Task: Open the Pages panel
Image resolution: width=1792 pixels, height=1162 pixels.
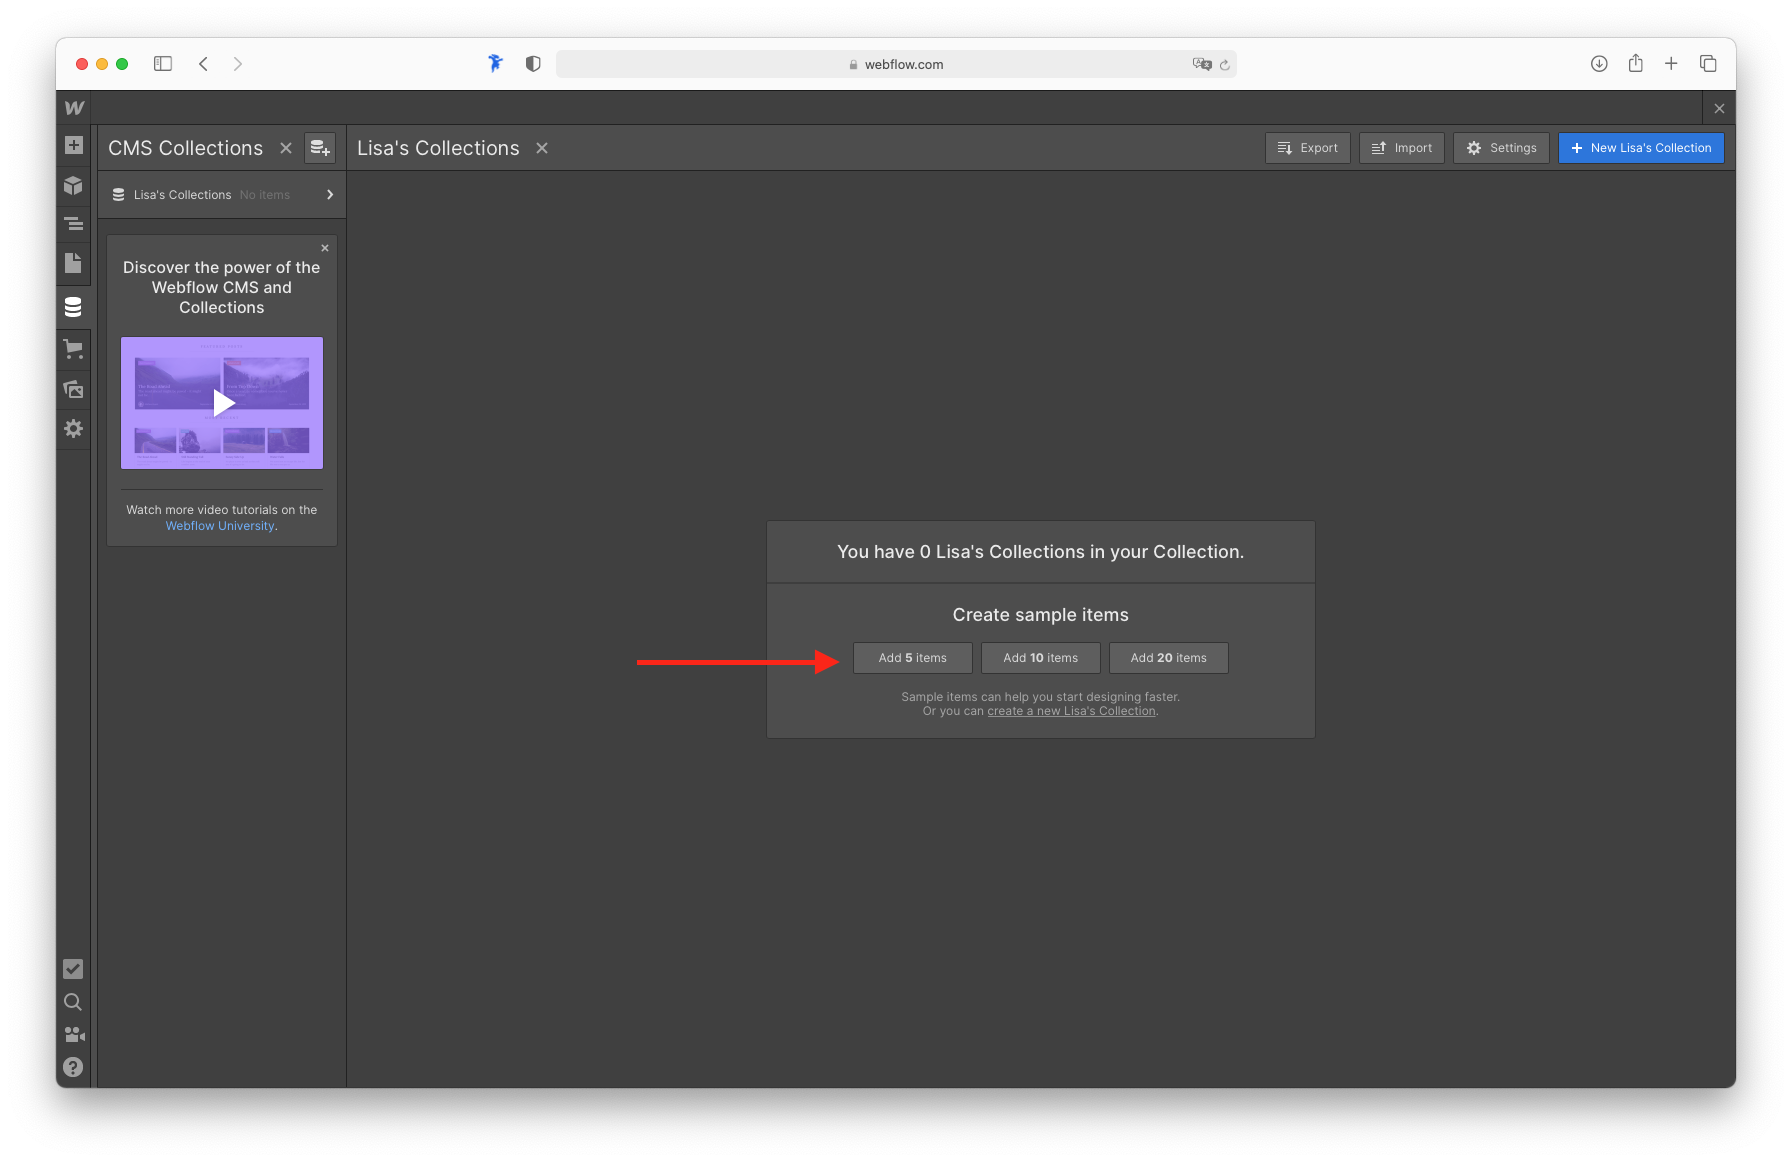Action: (x=73, y=263)
